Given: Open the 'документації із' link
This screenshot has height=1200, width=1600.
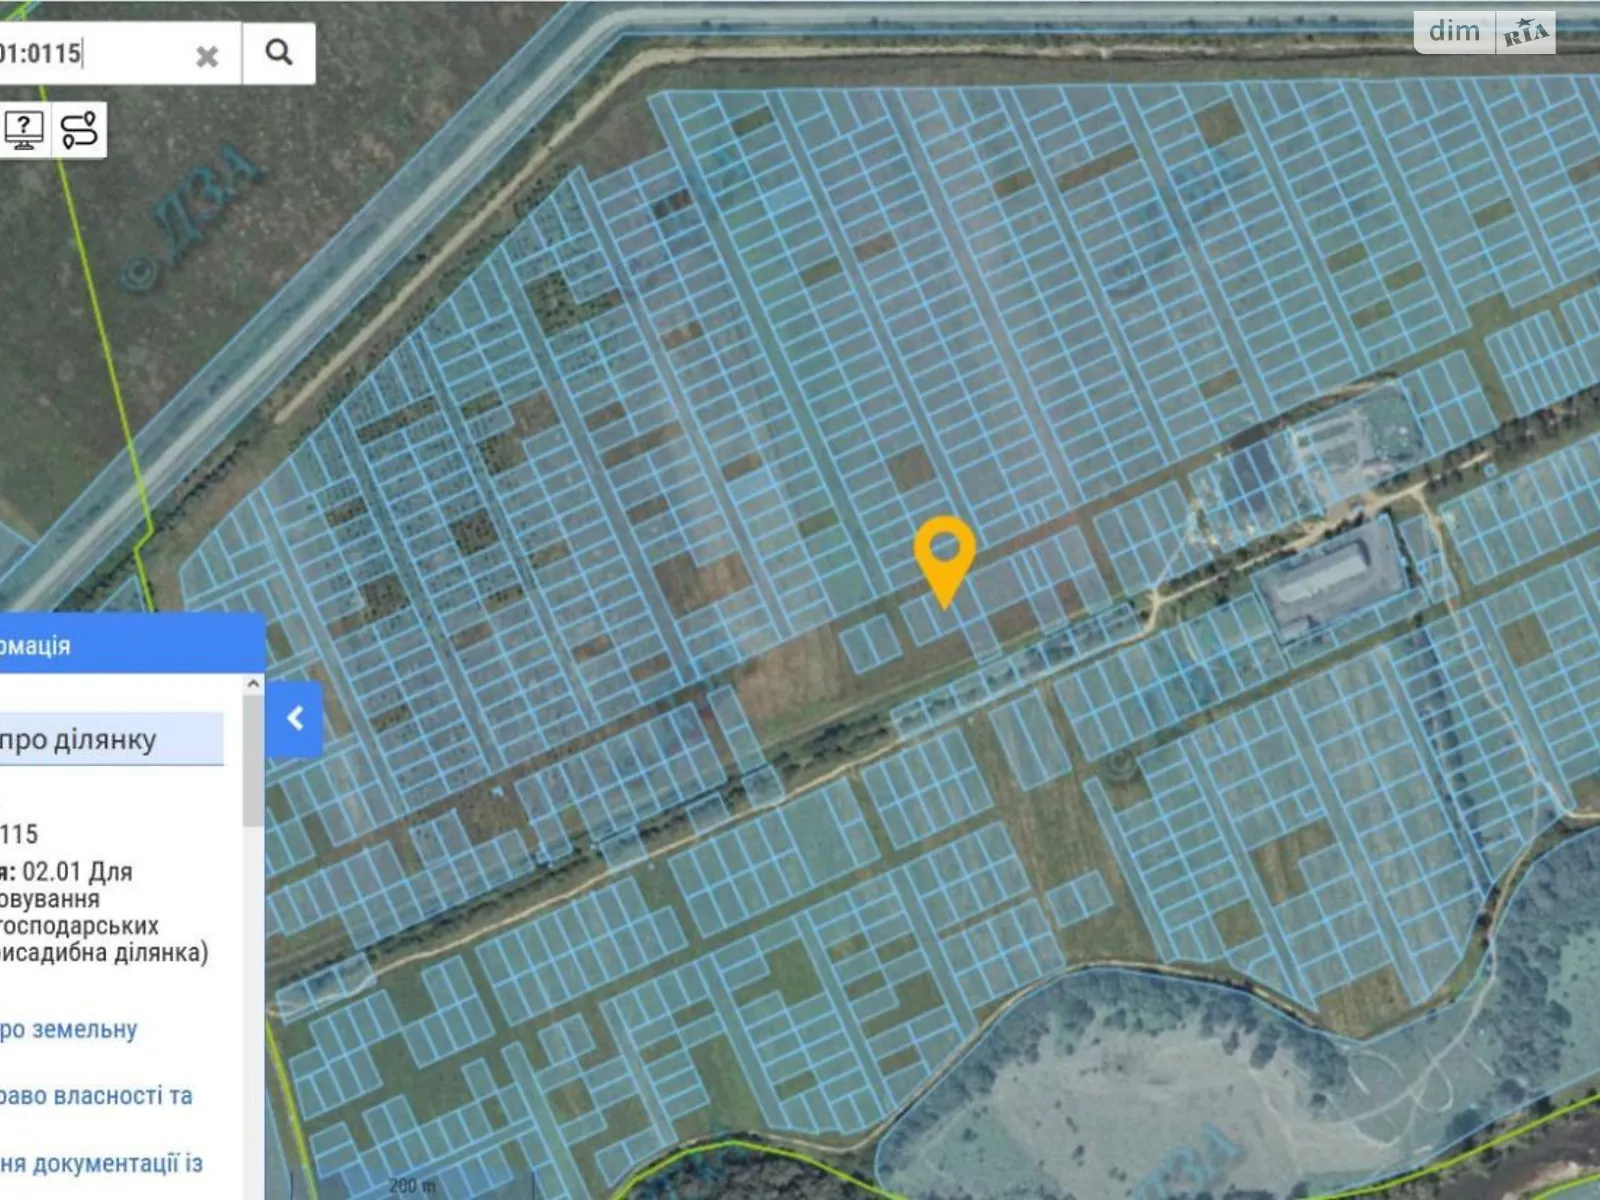Looking at the screenshot, I should tap(100, 1163).
